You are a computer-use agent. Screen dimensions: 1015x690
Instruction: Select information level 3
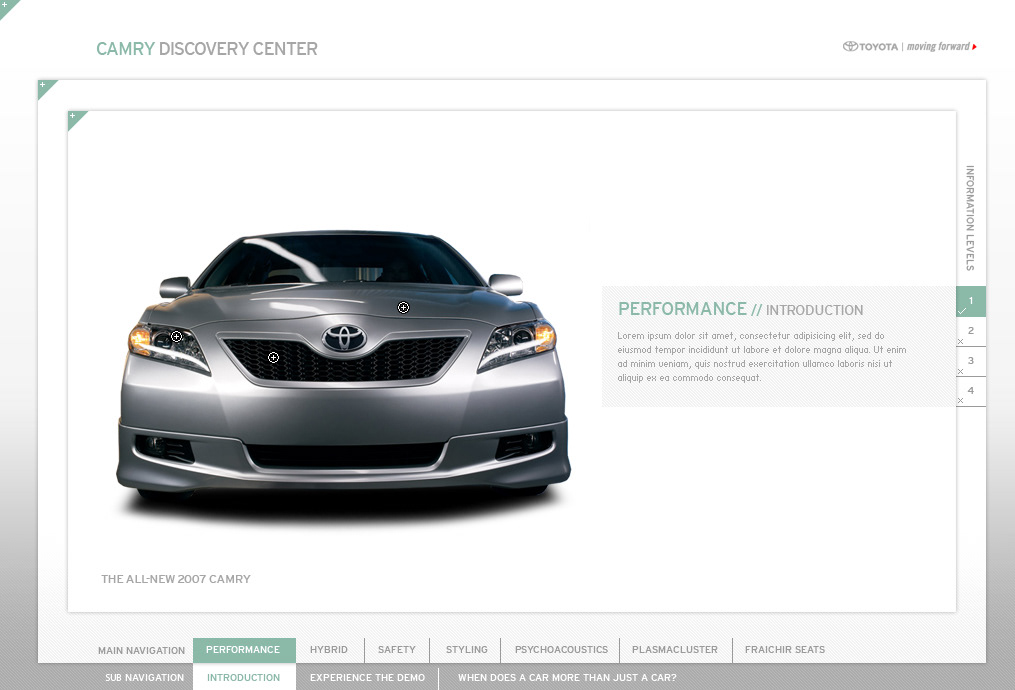point(971,361)
